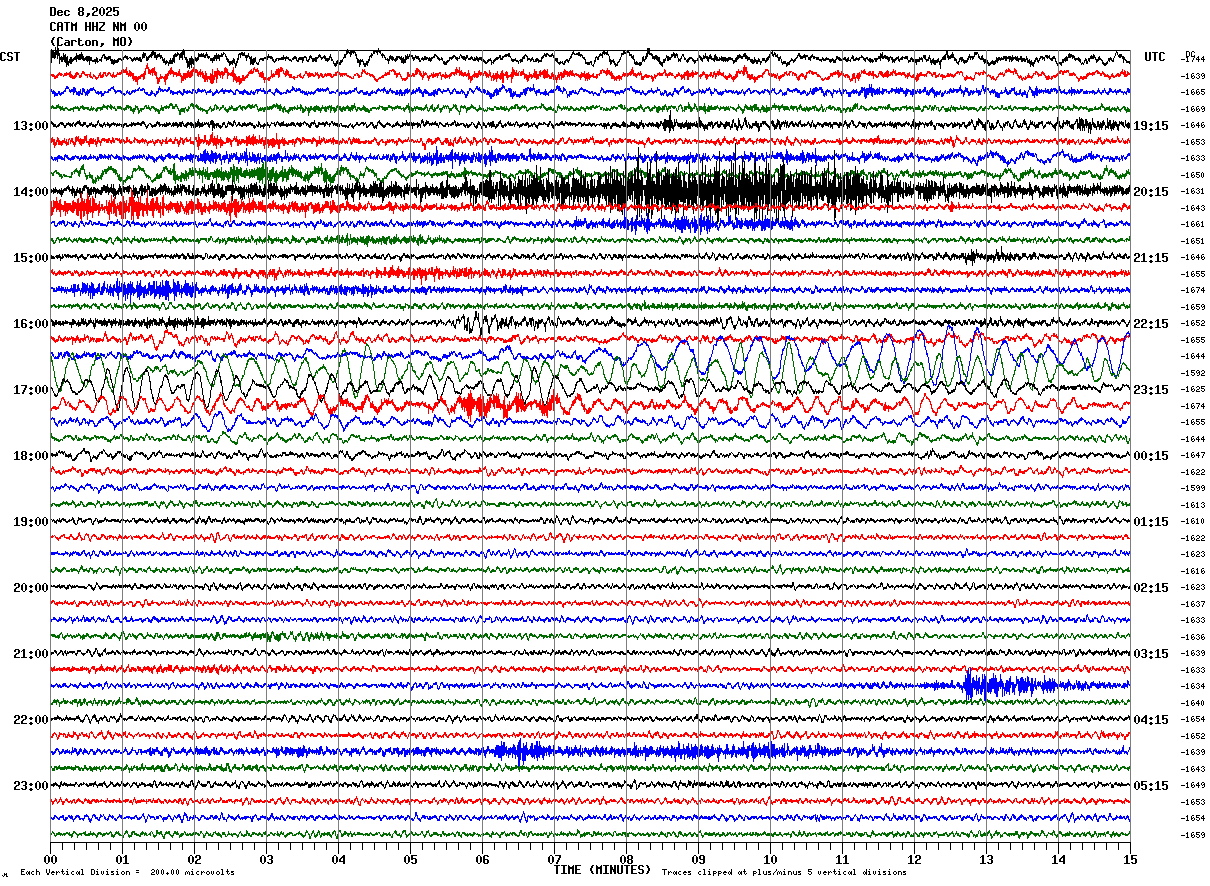The height and width of the screenshot is (886, 1210).
Task: Click the (Carton, MO) location label
Action: tap(91, 42)
